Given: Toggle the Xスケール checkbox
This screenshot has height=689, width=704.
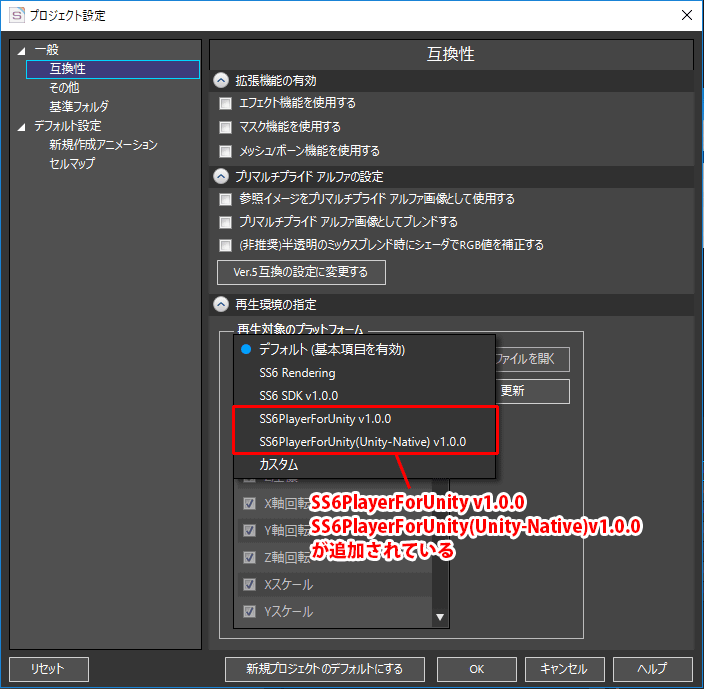Looking at the screenshot, I should click(x=249, y=584).
